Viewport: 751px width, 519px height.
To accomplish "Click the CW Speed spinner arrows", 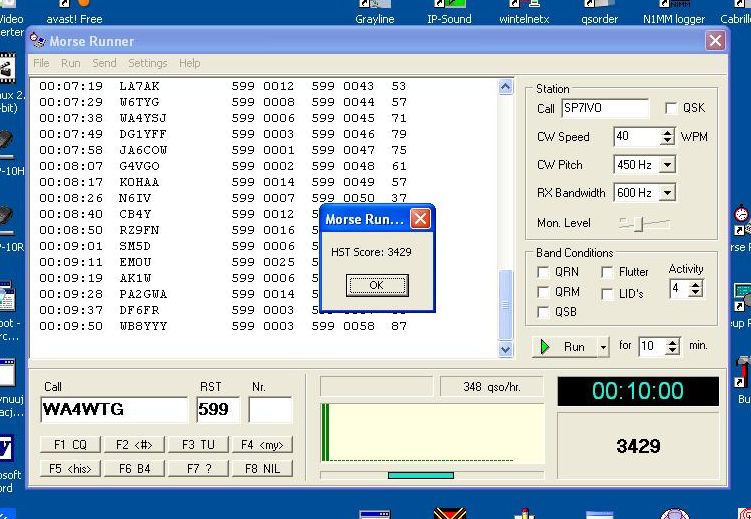I will coord(667,137).
